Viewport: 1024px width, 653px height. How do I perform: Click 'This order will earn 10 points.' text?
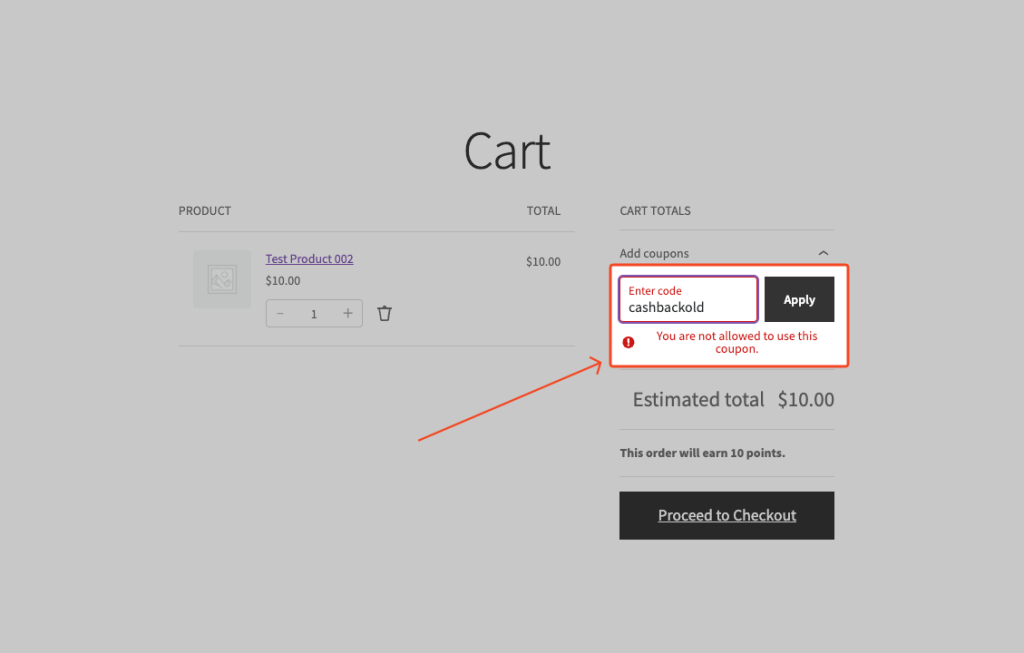tap(703, 453)
